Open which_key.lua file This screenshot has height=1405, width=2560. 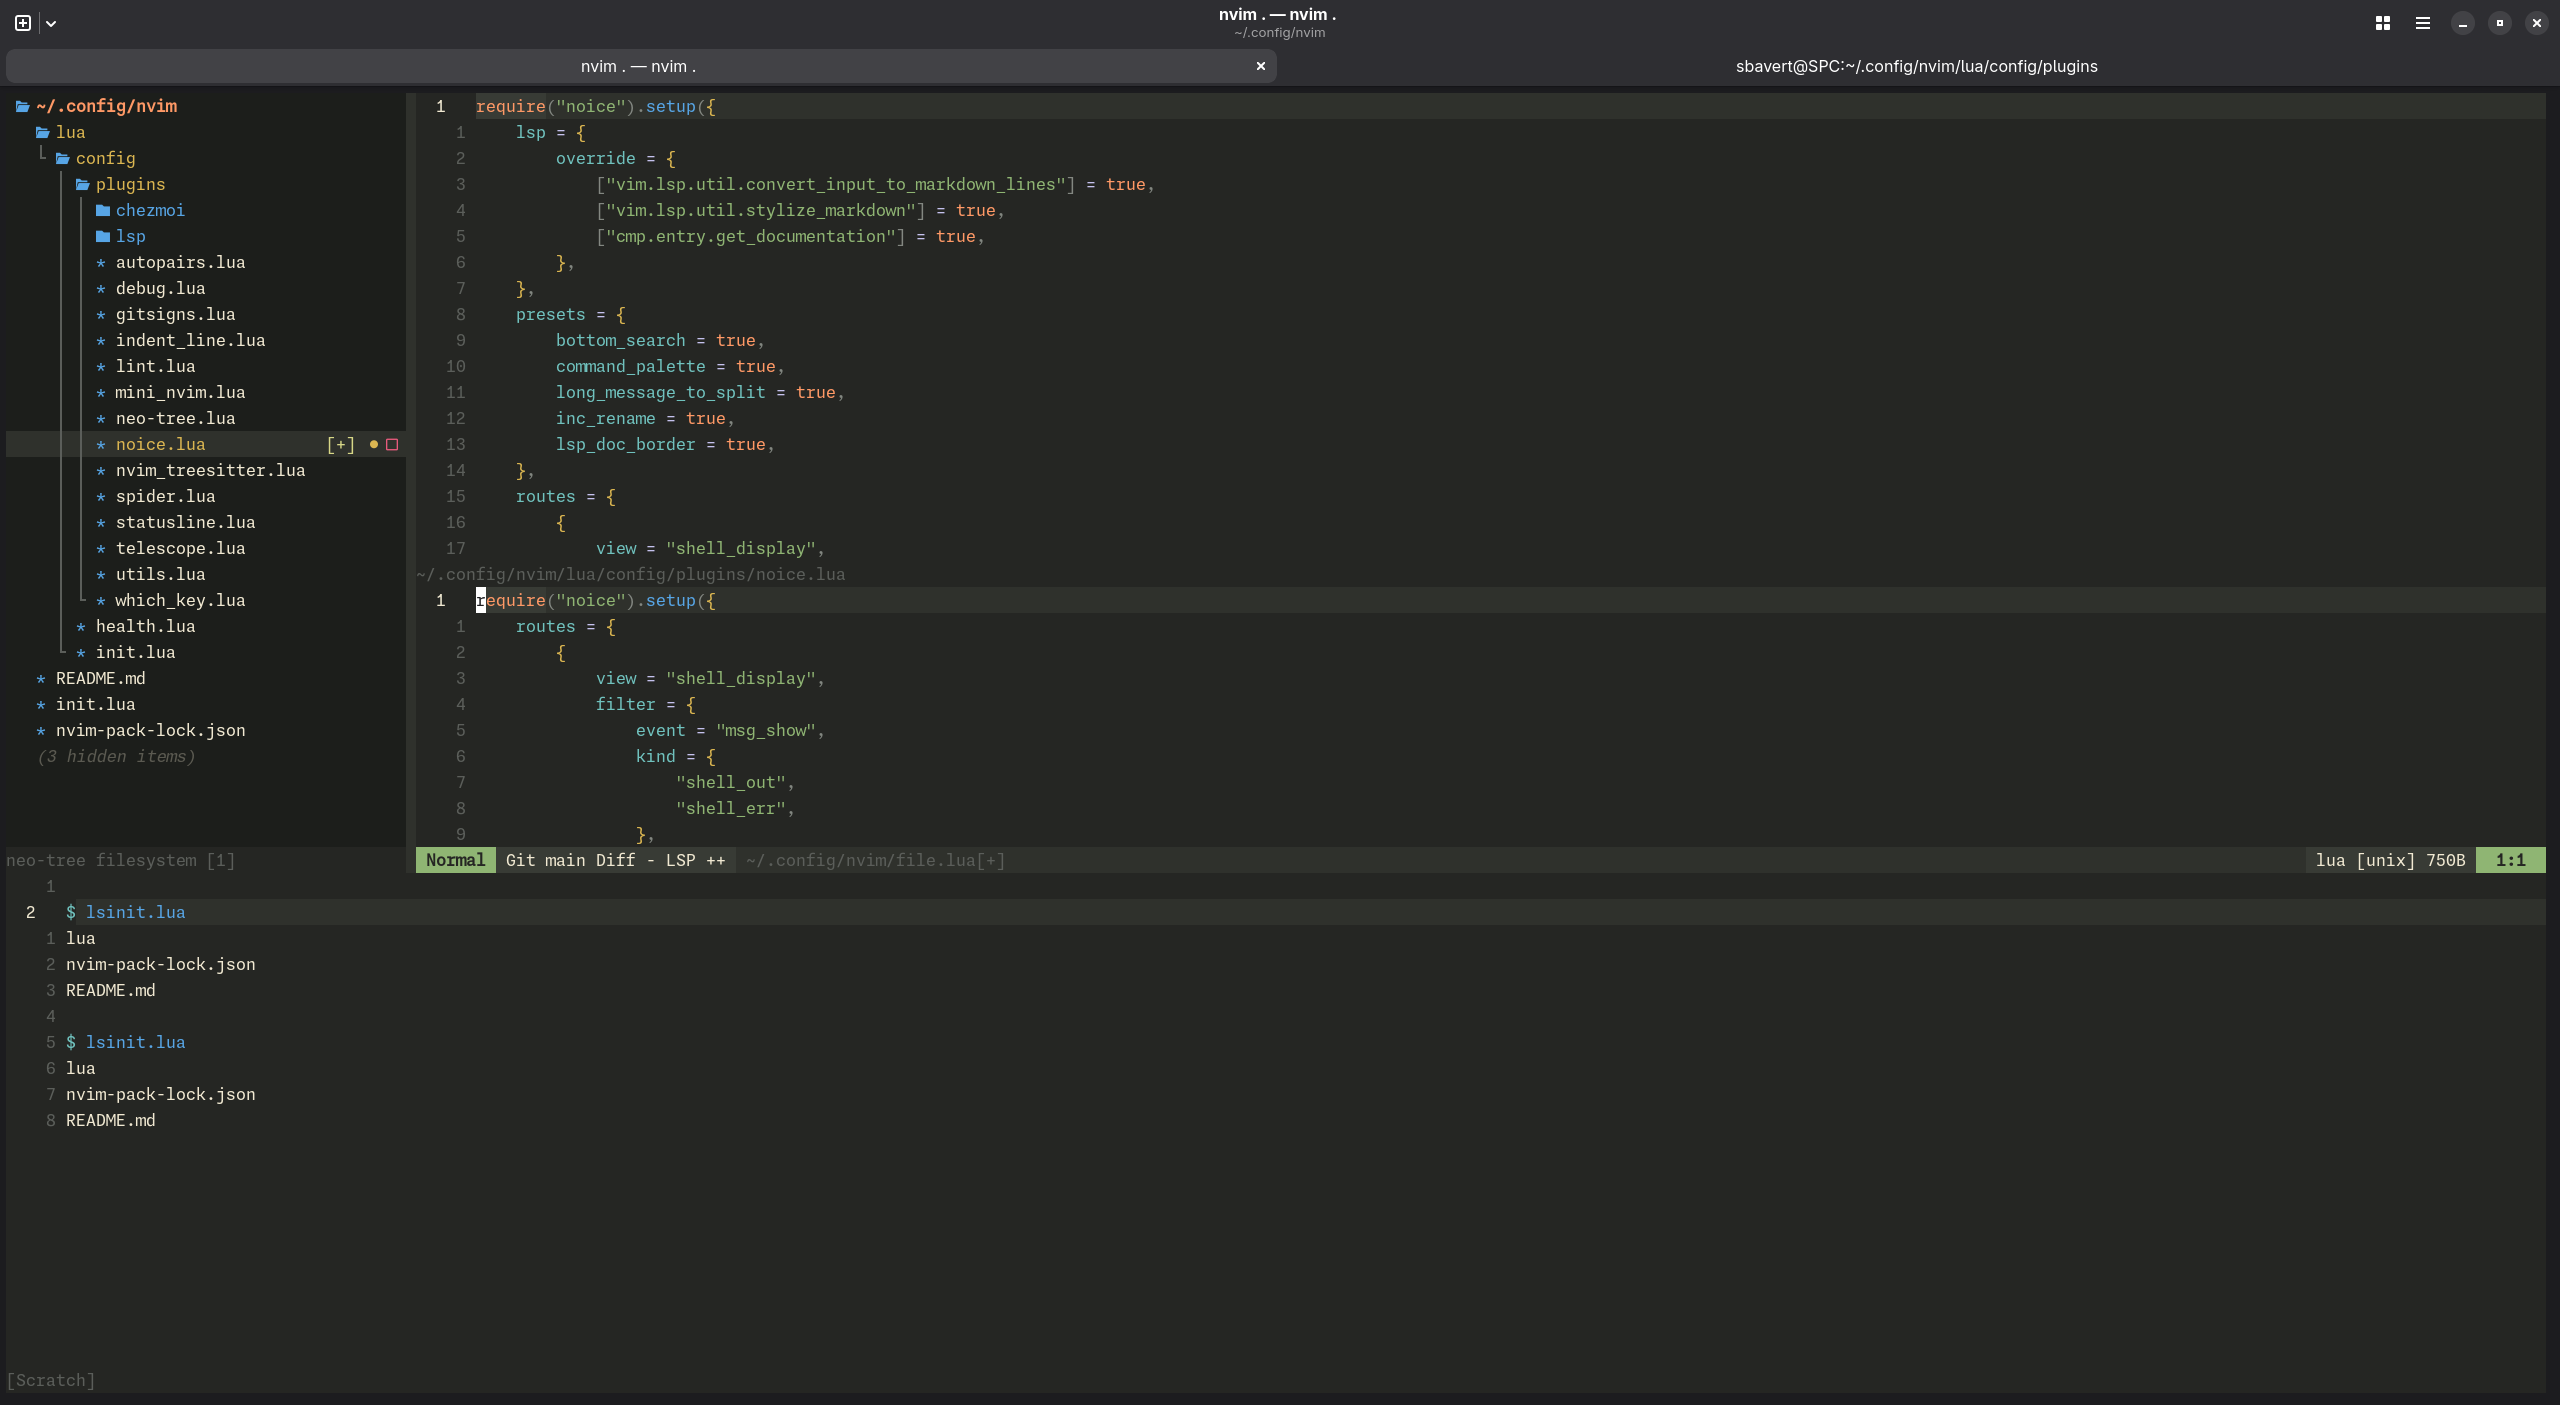[180, 600]
